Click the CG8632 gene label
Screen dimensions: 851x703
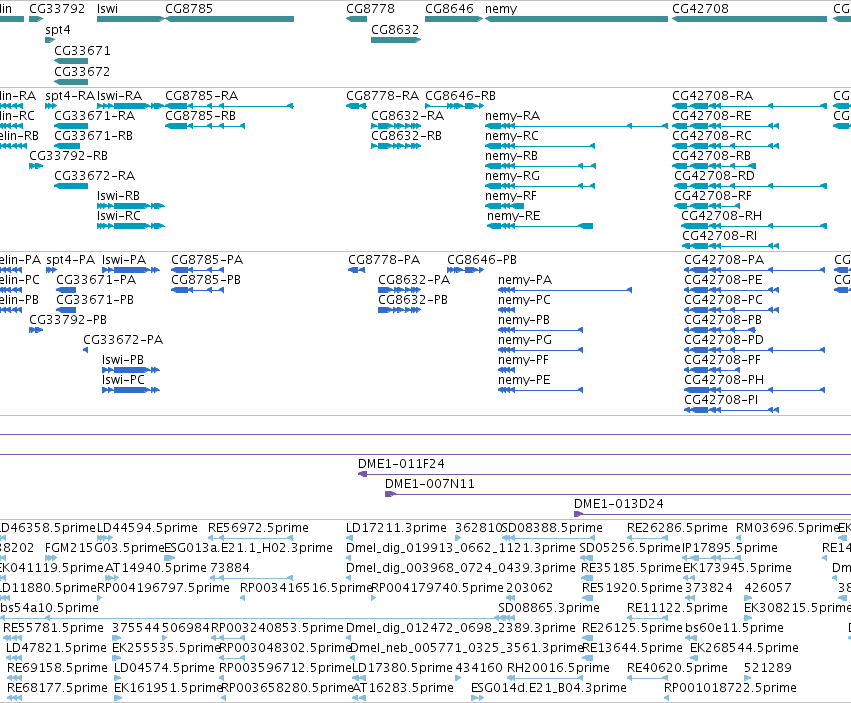coord(395,29)
